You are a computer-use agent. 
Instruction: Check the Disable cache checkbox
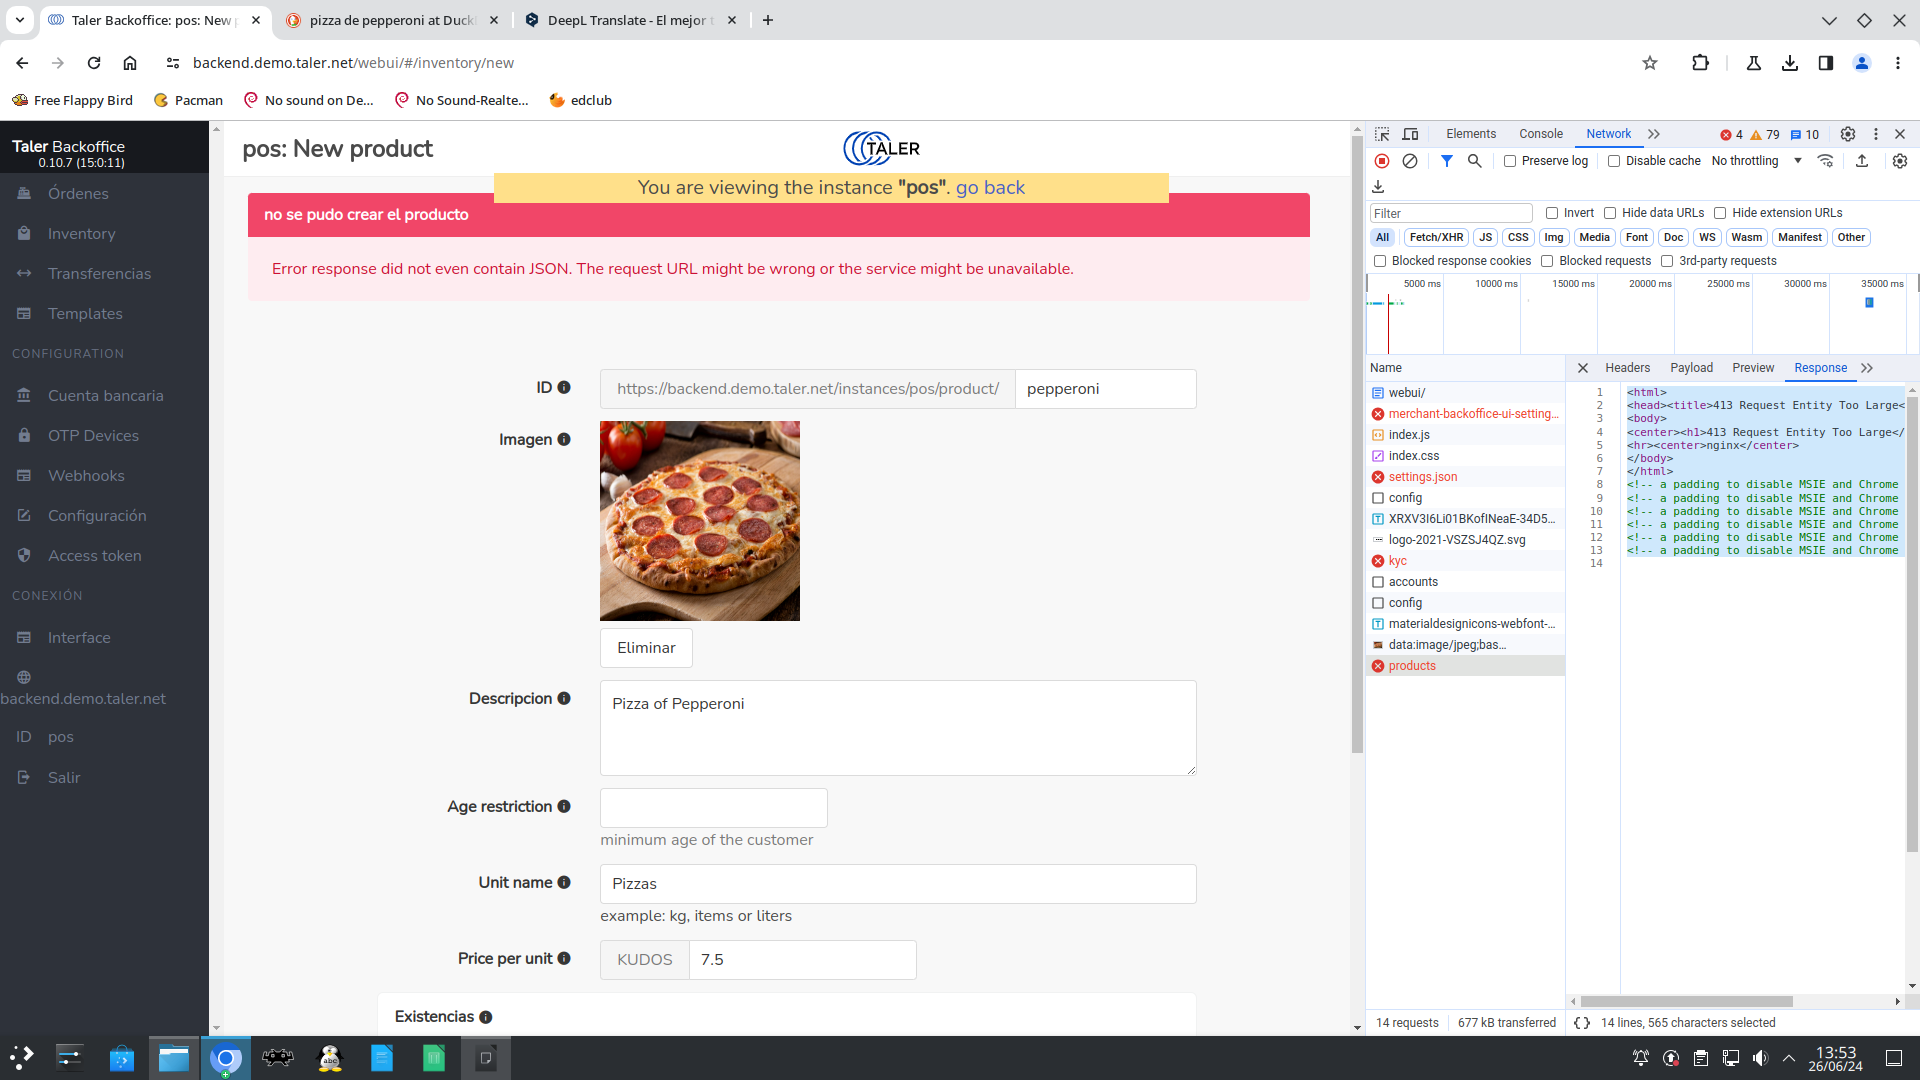tap(1614, 161)
